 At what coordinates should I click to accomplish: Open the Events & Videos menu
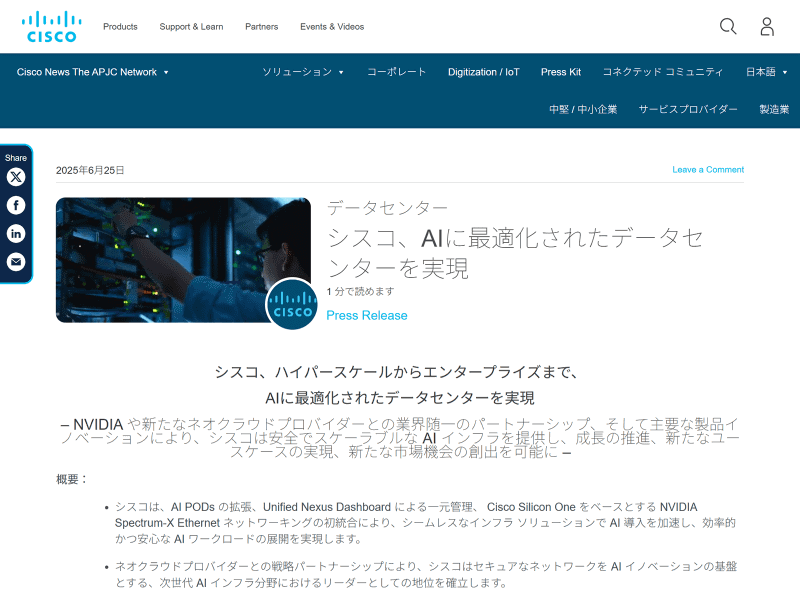(332, 27)
